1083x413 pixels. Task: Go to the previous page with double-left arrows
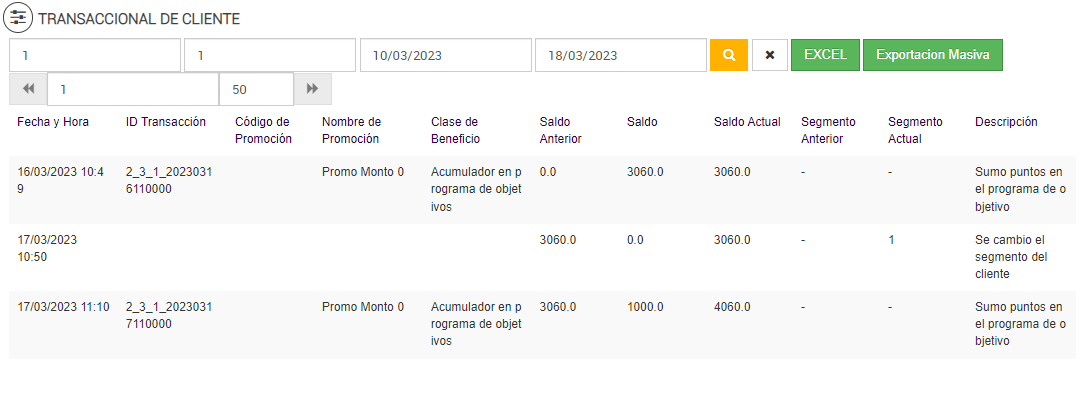point(28,89)
